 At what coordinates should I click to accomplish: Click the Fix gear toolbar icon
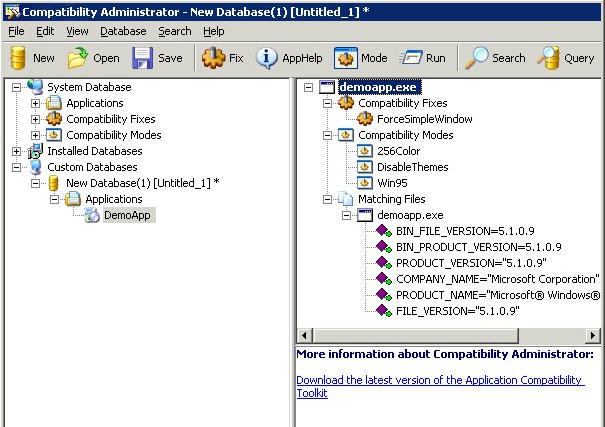(213, 58)
